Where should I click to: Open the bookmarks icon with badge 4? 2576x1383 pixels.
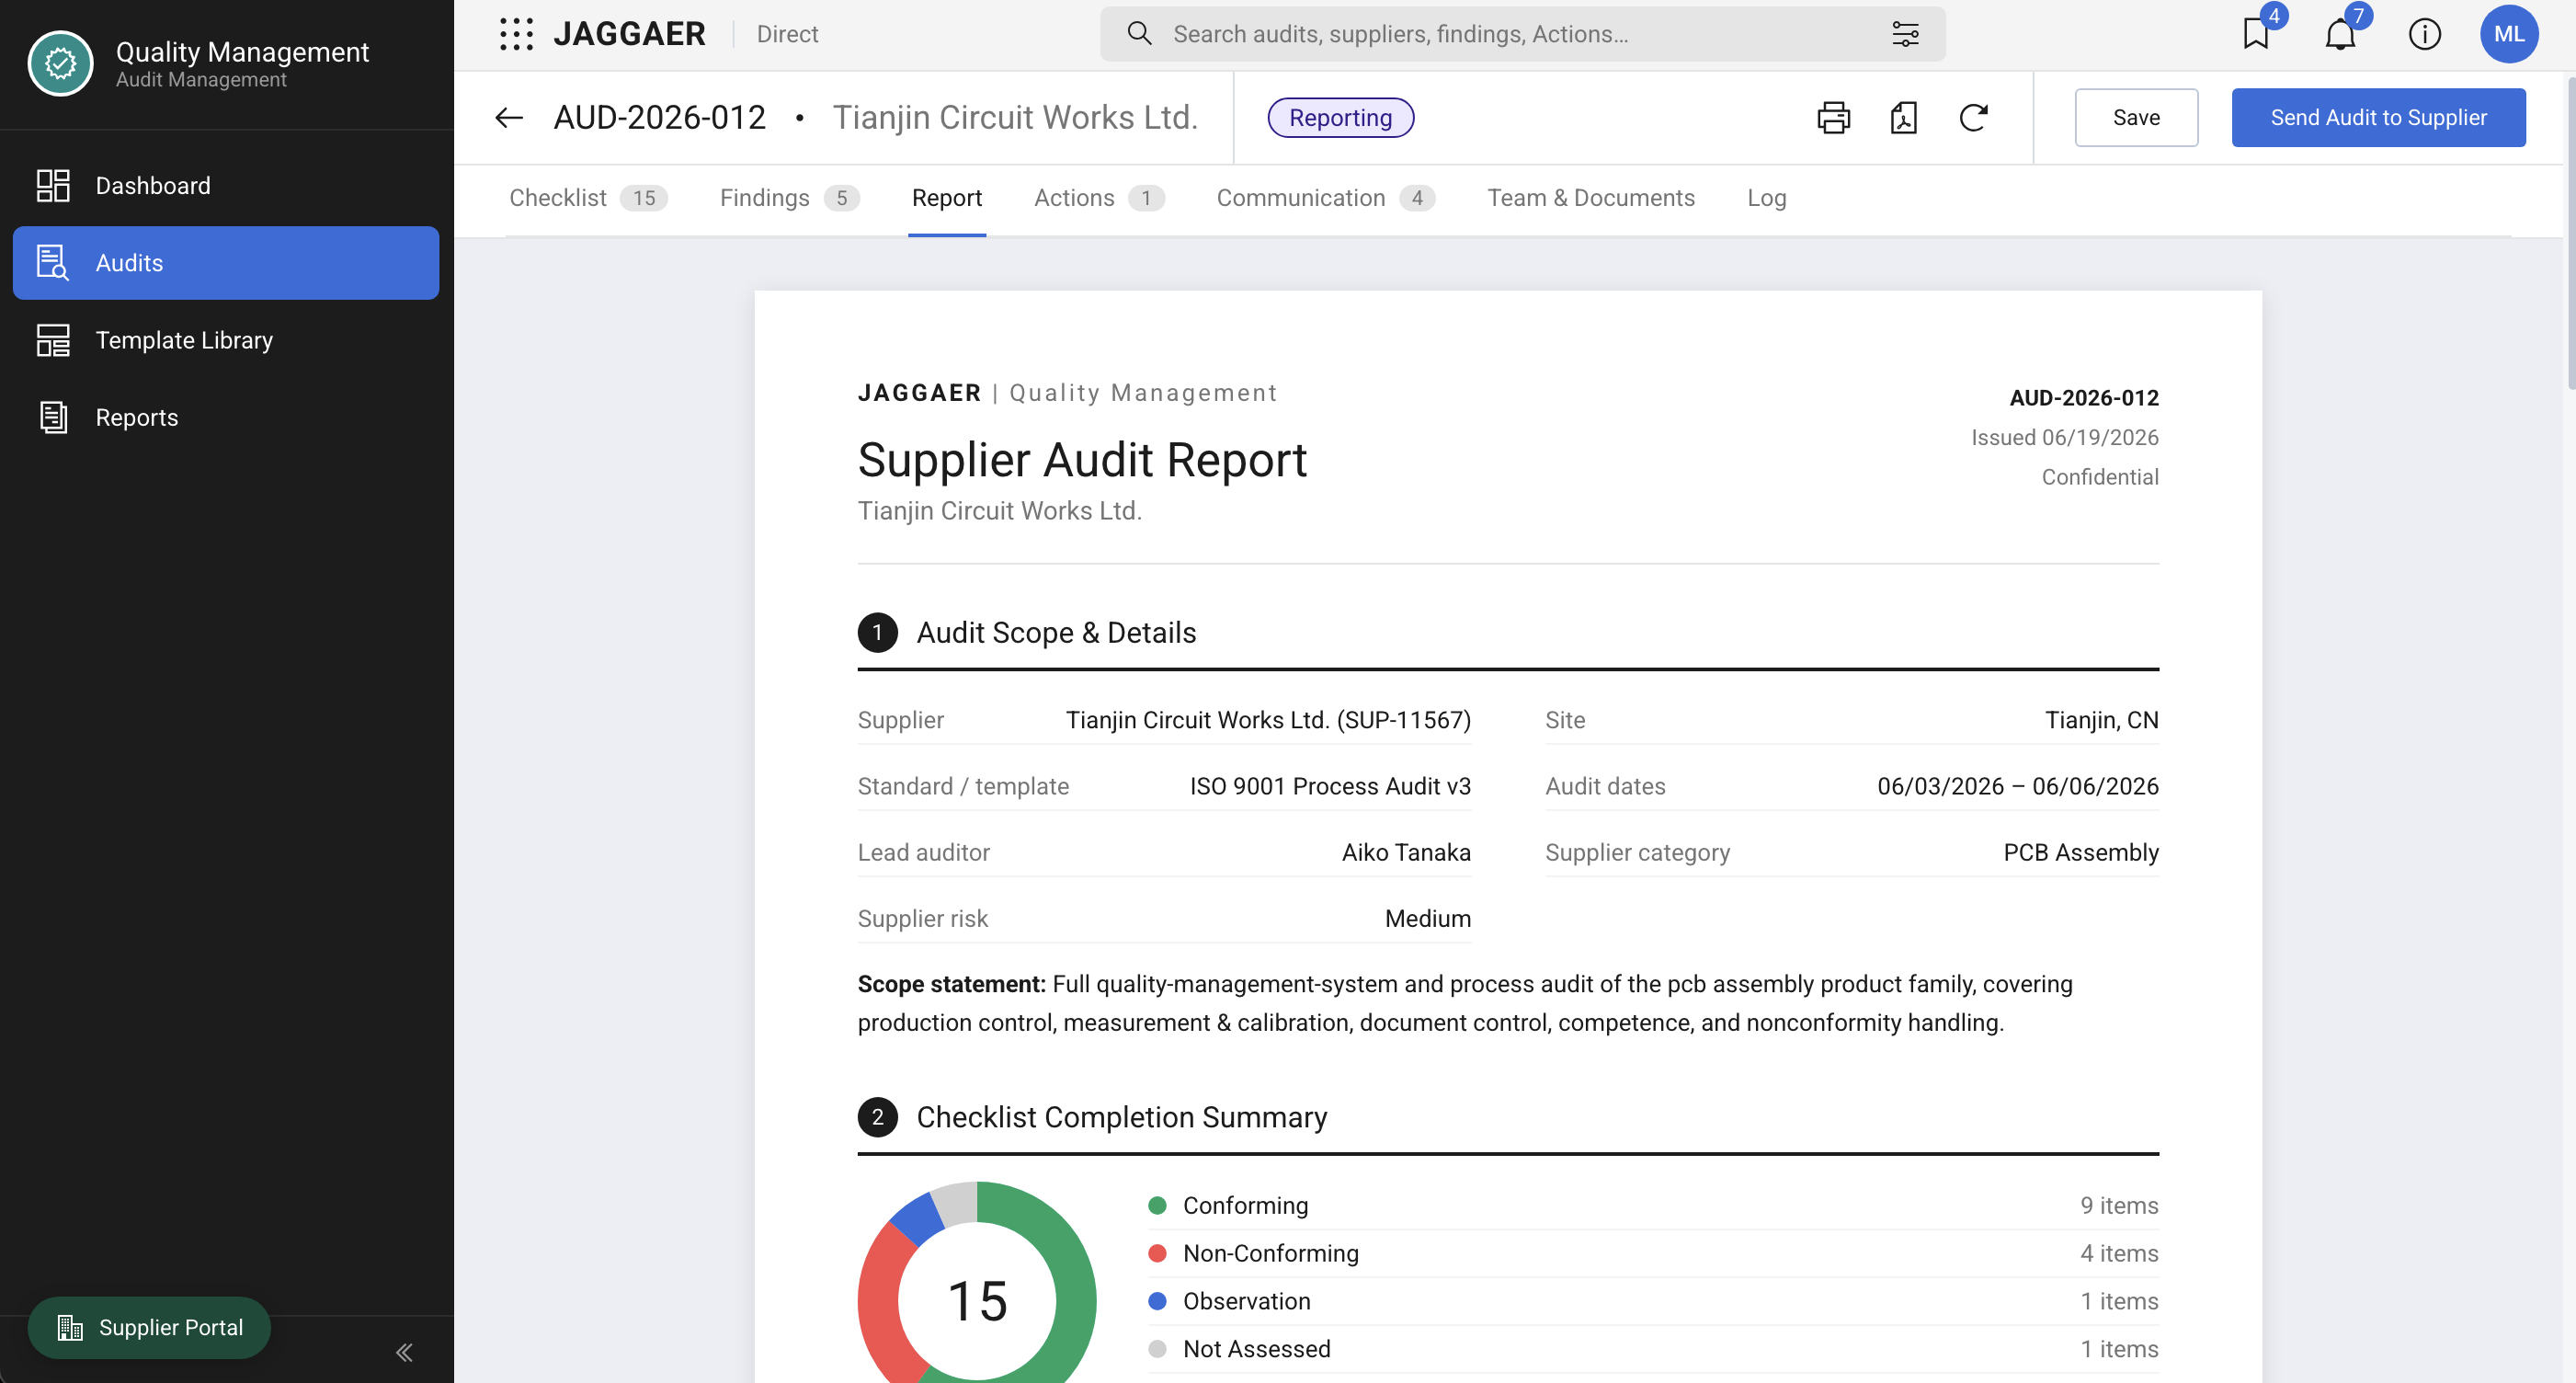click(2256, 33)
